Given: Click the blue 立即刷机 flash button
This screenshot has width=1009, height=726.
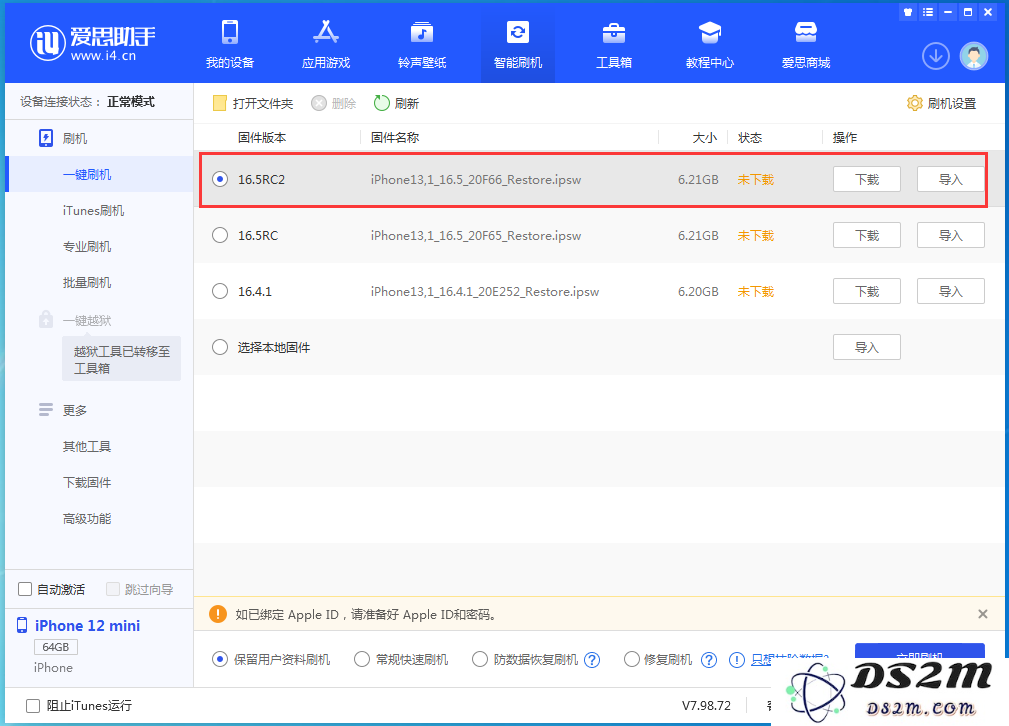Looking at the screenshot, I should [x=920, y=651].
